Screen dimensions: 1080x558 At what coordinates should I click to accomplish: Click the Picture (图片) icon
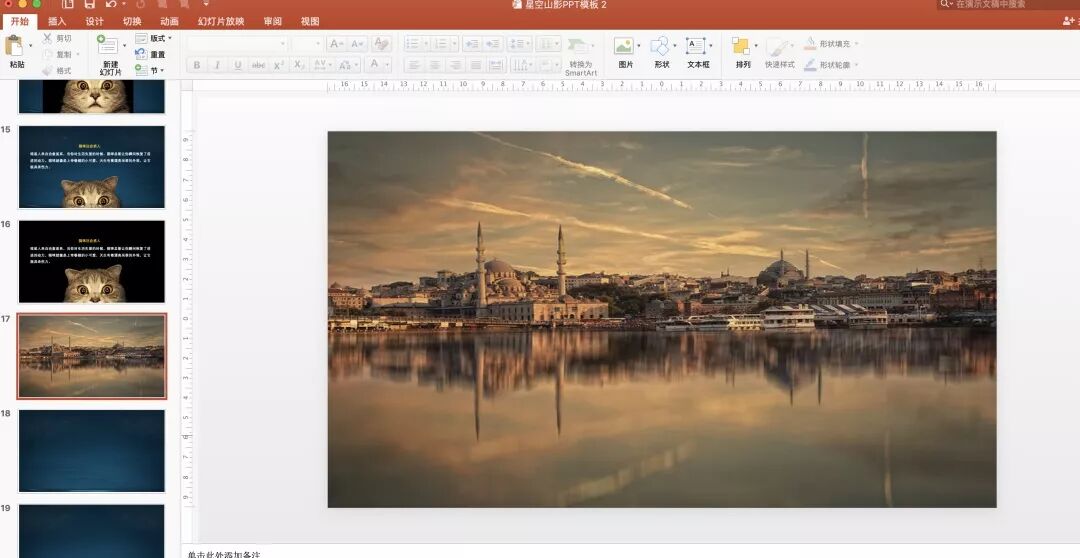point(623,46)
